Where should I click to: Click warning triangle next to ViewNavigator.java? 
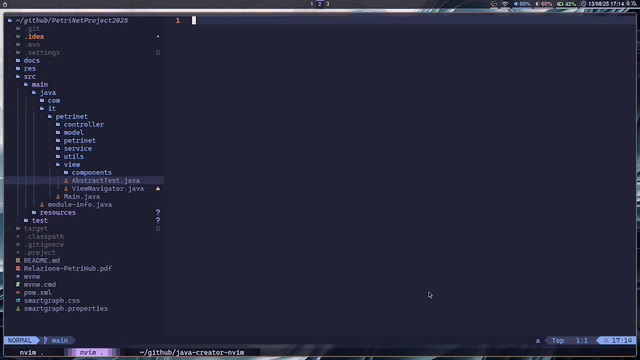158,189
